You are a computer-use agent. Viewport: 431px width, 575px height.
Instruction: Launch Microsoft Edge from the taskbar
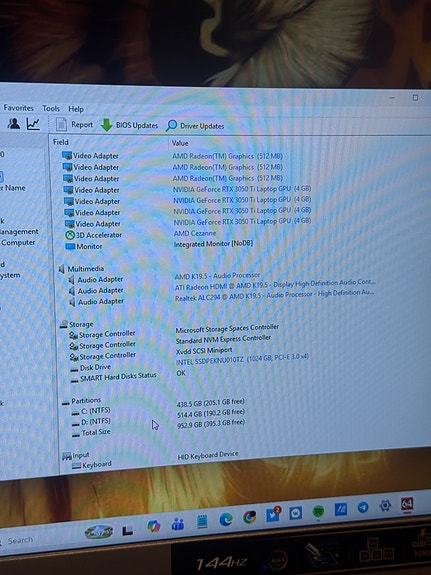pos(226,519)
